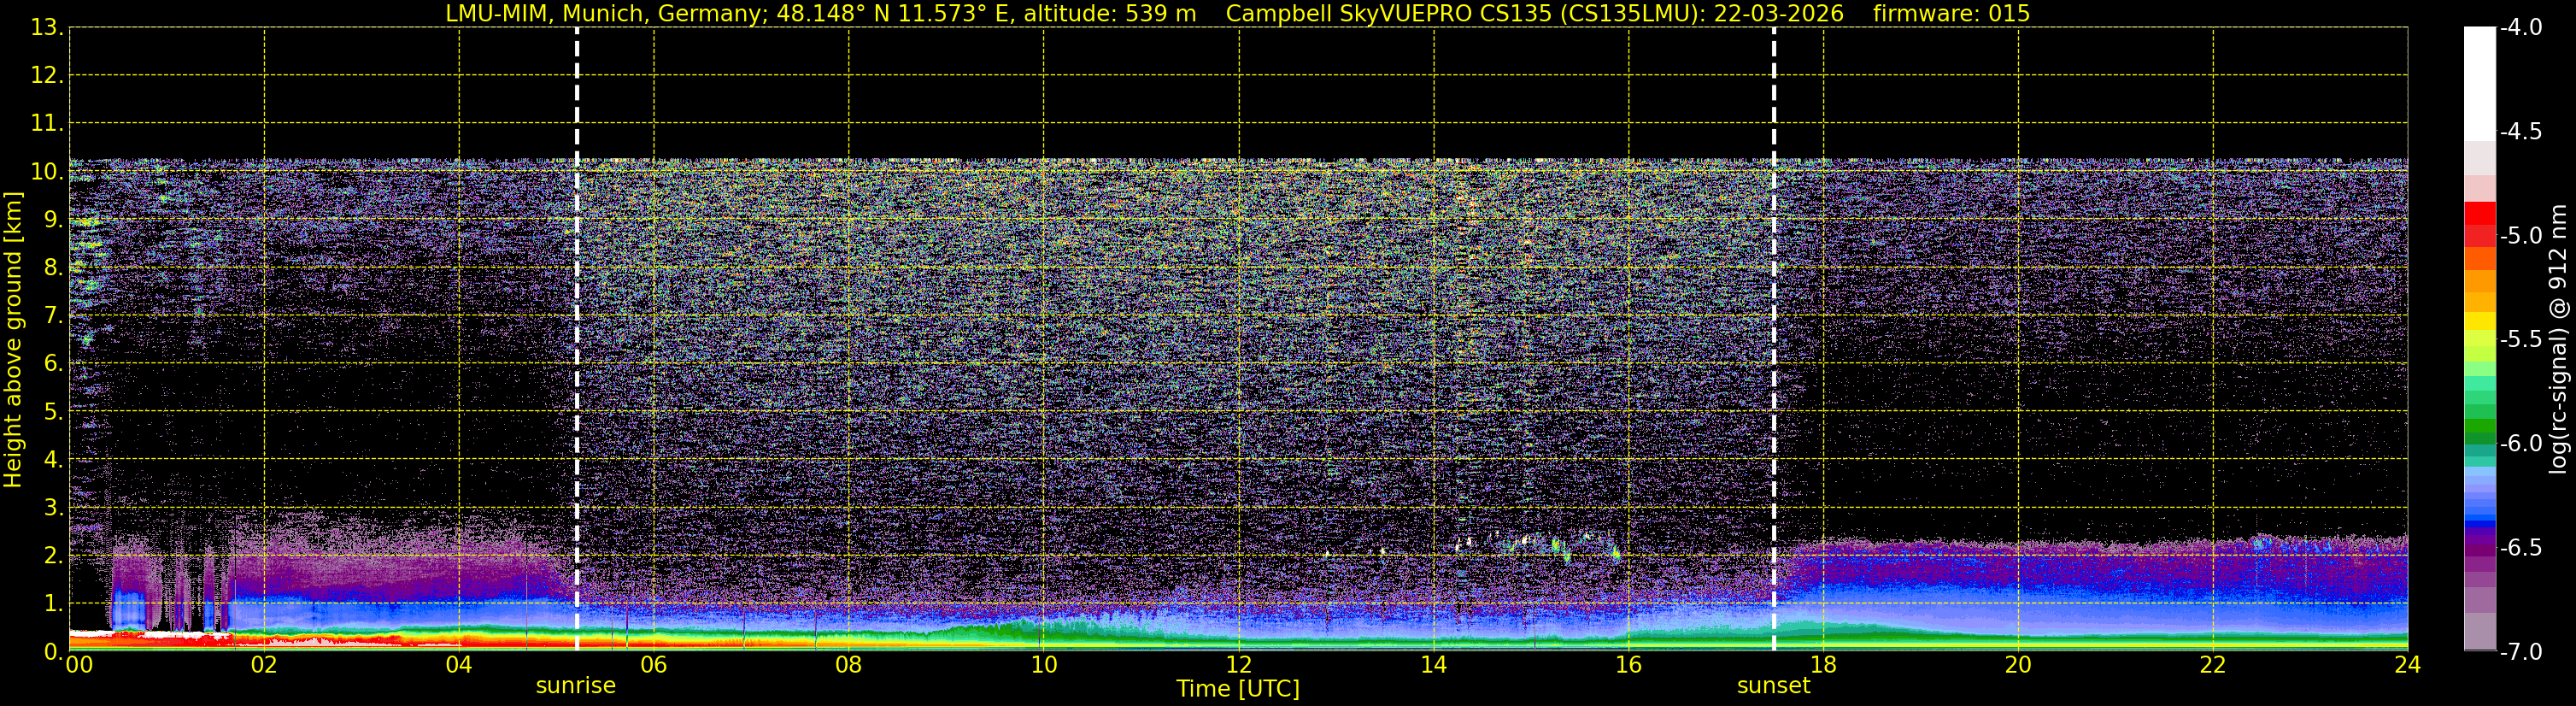Click the date '22-03-2026' in the title

pos(1778,14)
